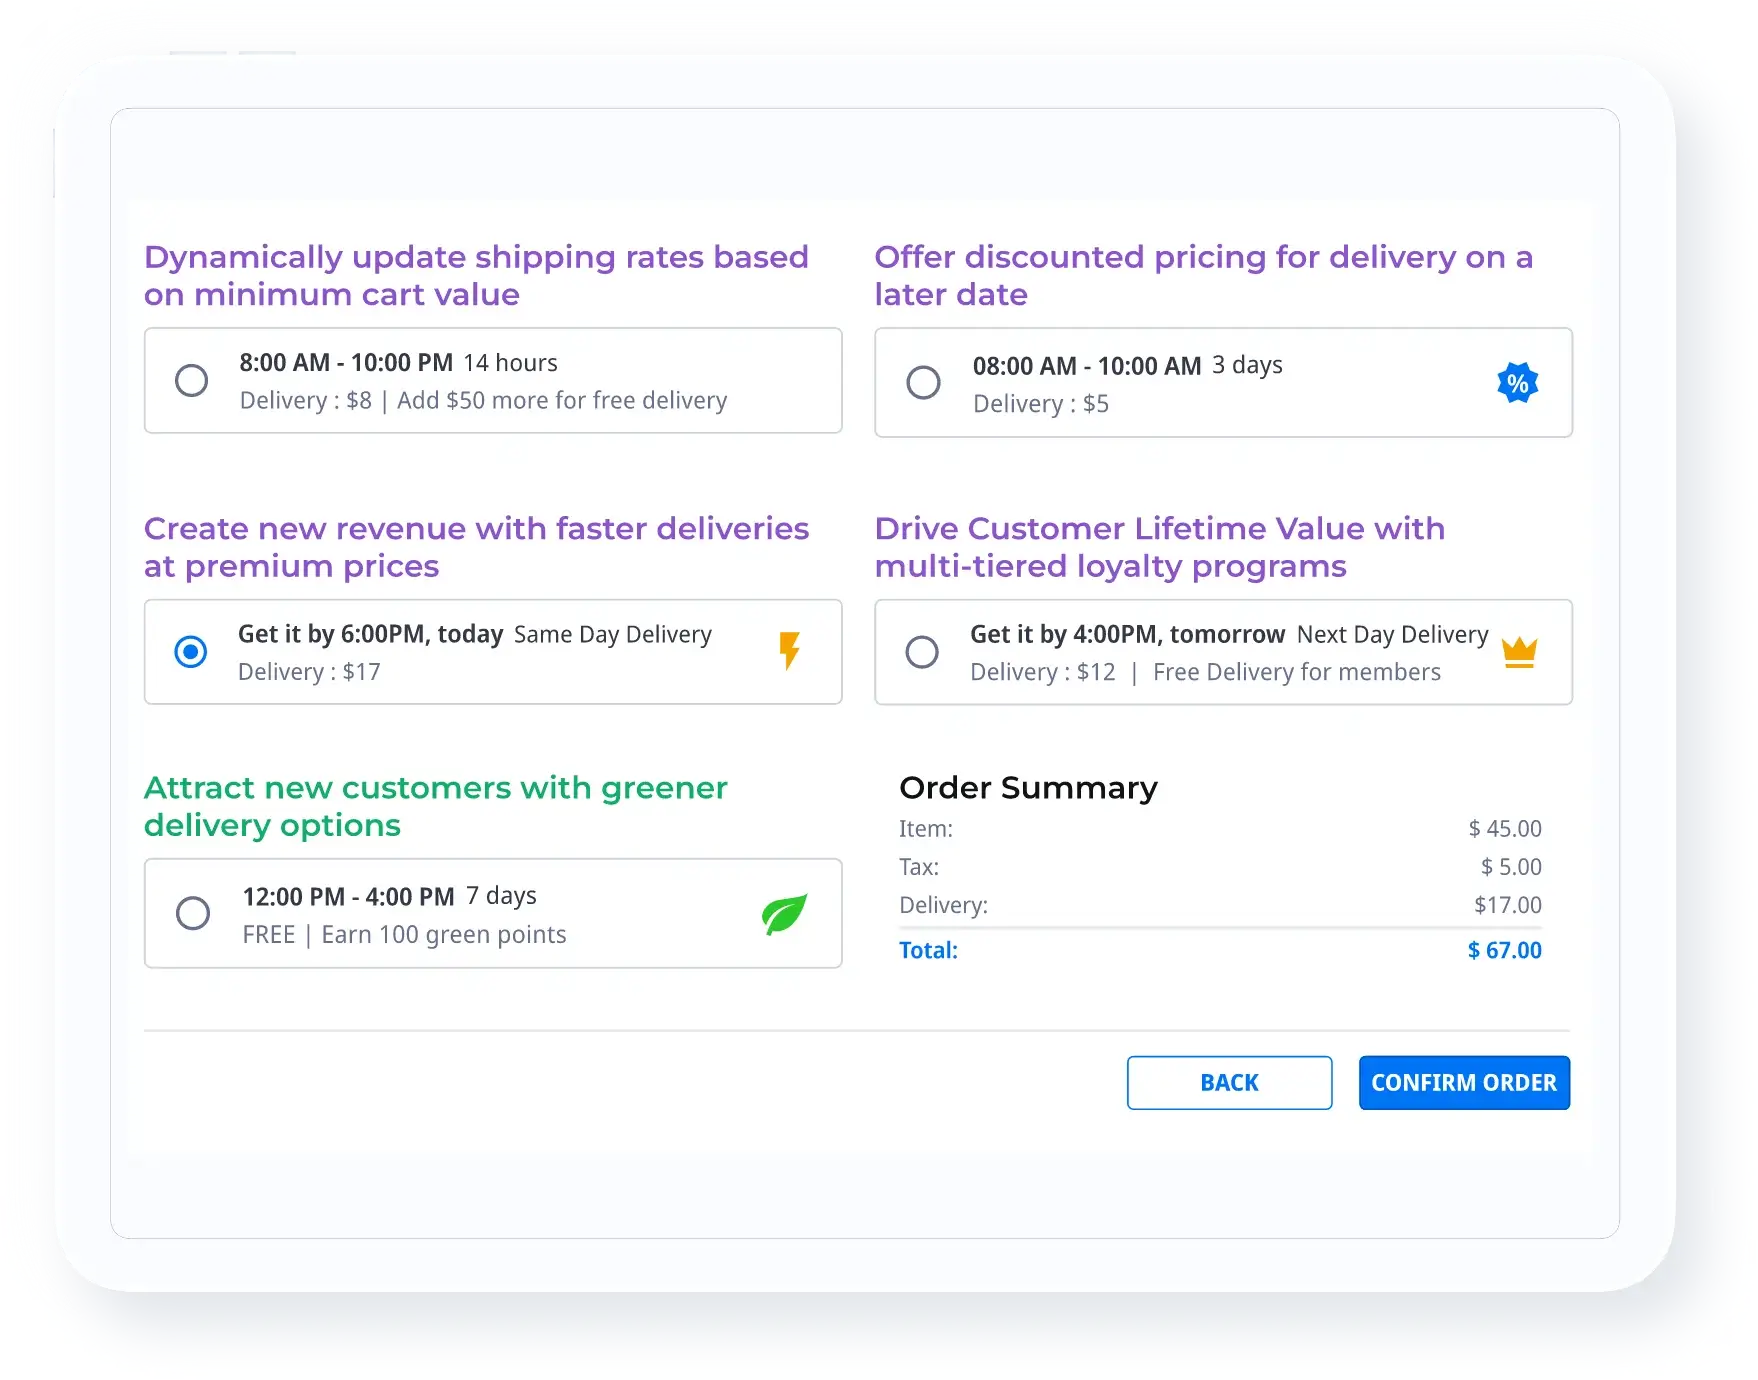This screenshot has width=1758, height=1380.
Task: Click the Free Delivery for members text
Action: (1296, 671)
